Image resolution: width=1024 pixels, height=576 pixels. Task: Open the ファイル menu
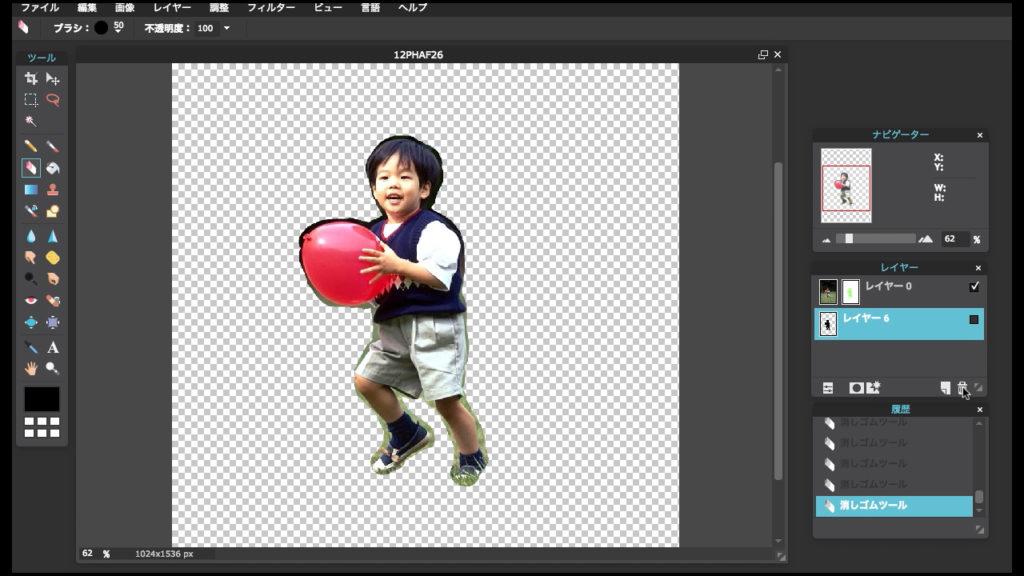click(40, 8)
